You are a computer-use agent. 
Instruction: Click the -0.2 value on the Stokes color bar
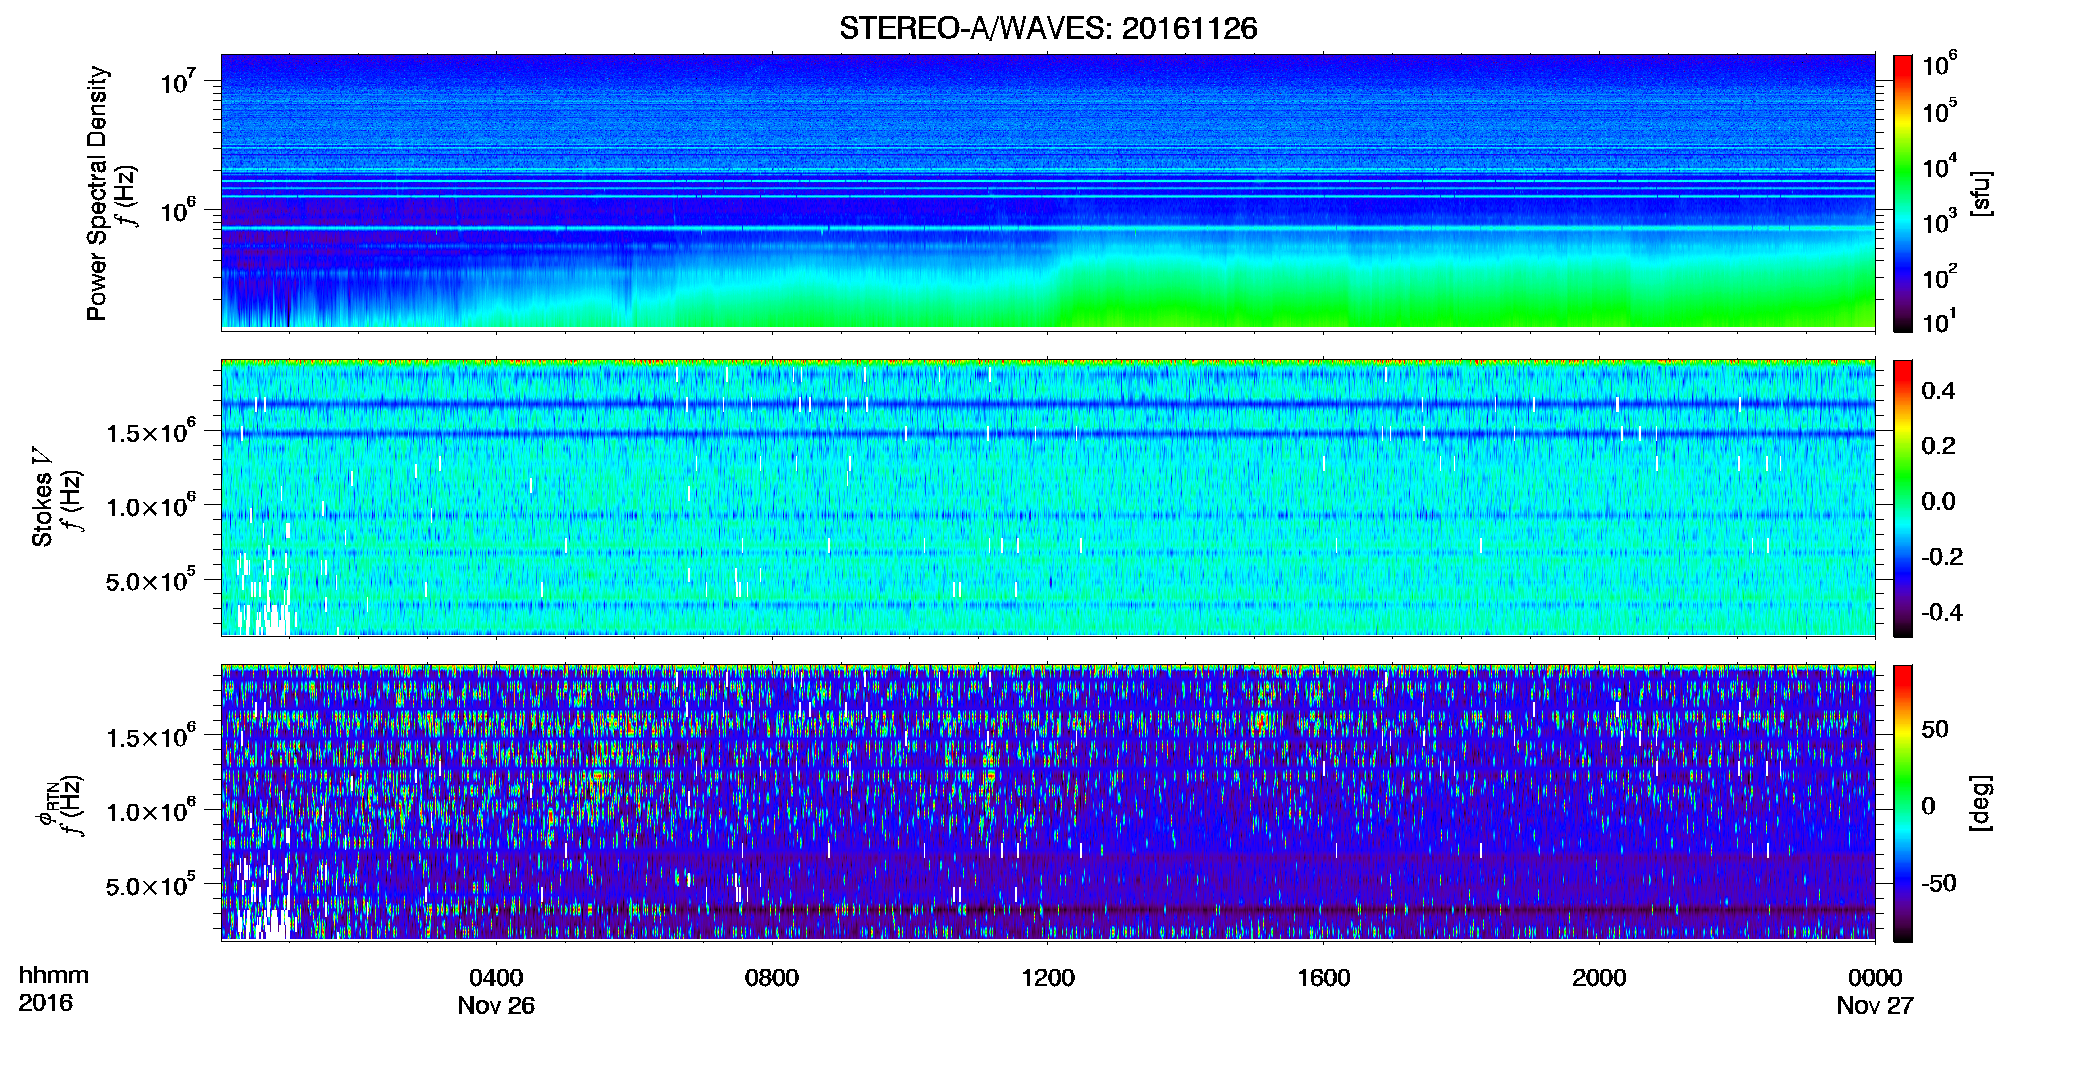click(1942, 556)
